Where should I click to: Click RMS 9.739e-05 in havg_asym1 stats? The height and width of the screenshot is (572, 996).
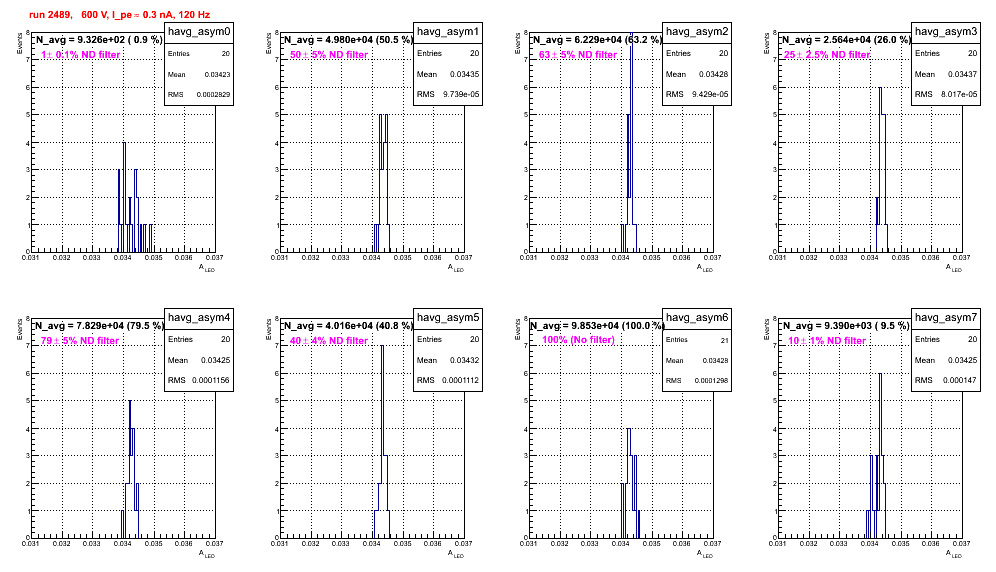[x=448, y=95]
